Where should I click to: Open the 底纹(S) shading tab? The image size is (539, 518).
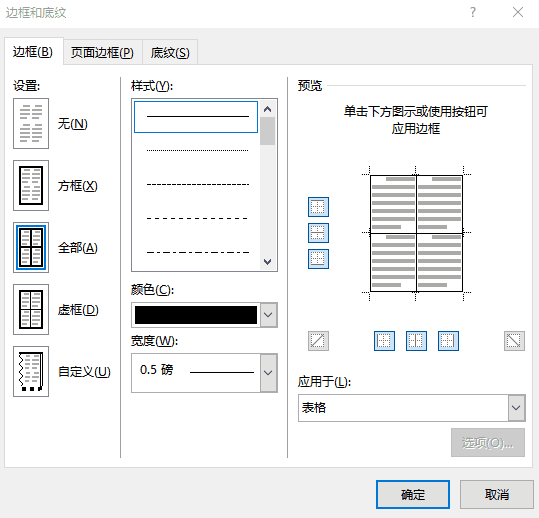(x=170, y=53)
